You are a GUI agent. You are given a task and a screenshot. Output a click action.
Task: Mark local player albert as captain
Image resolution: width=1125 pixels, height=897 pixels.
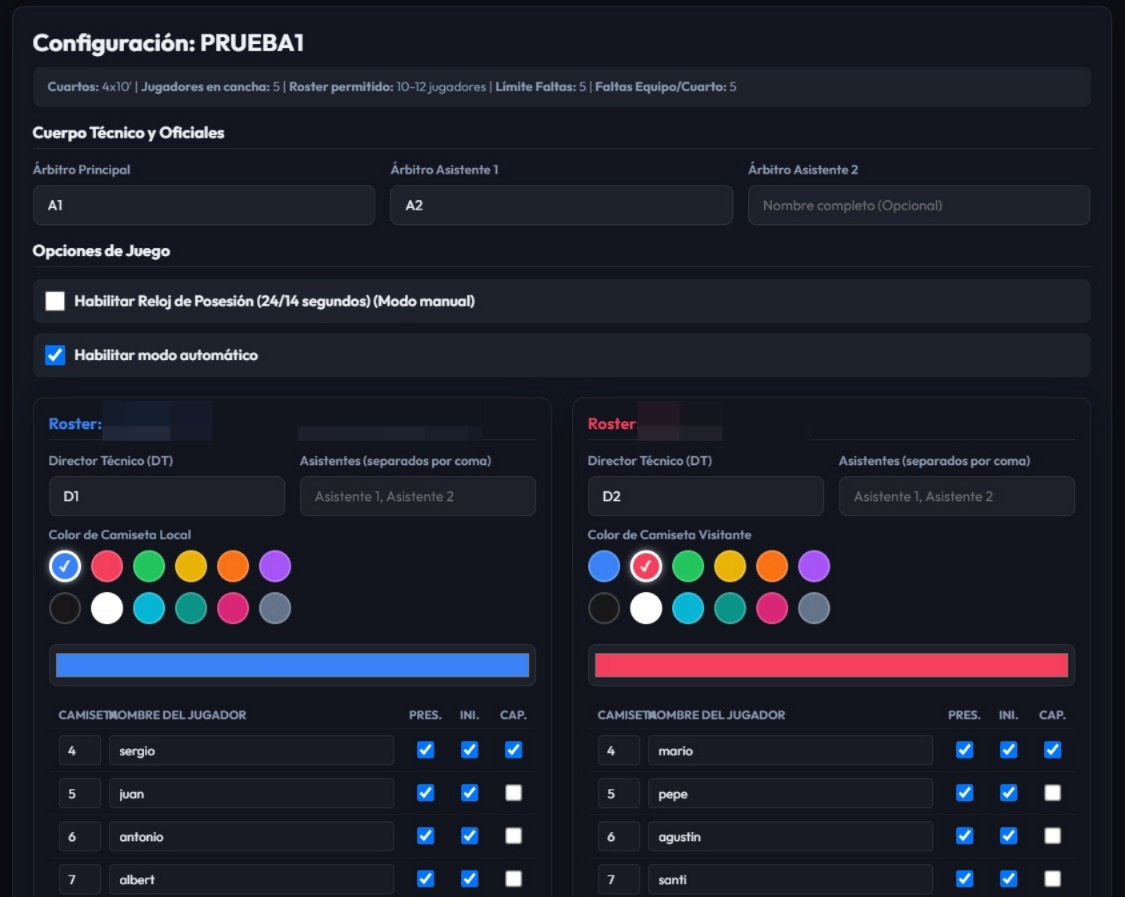click(513, 878)
